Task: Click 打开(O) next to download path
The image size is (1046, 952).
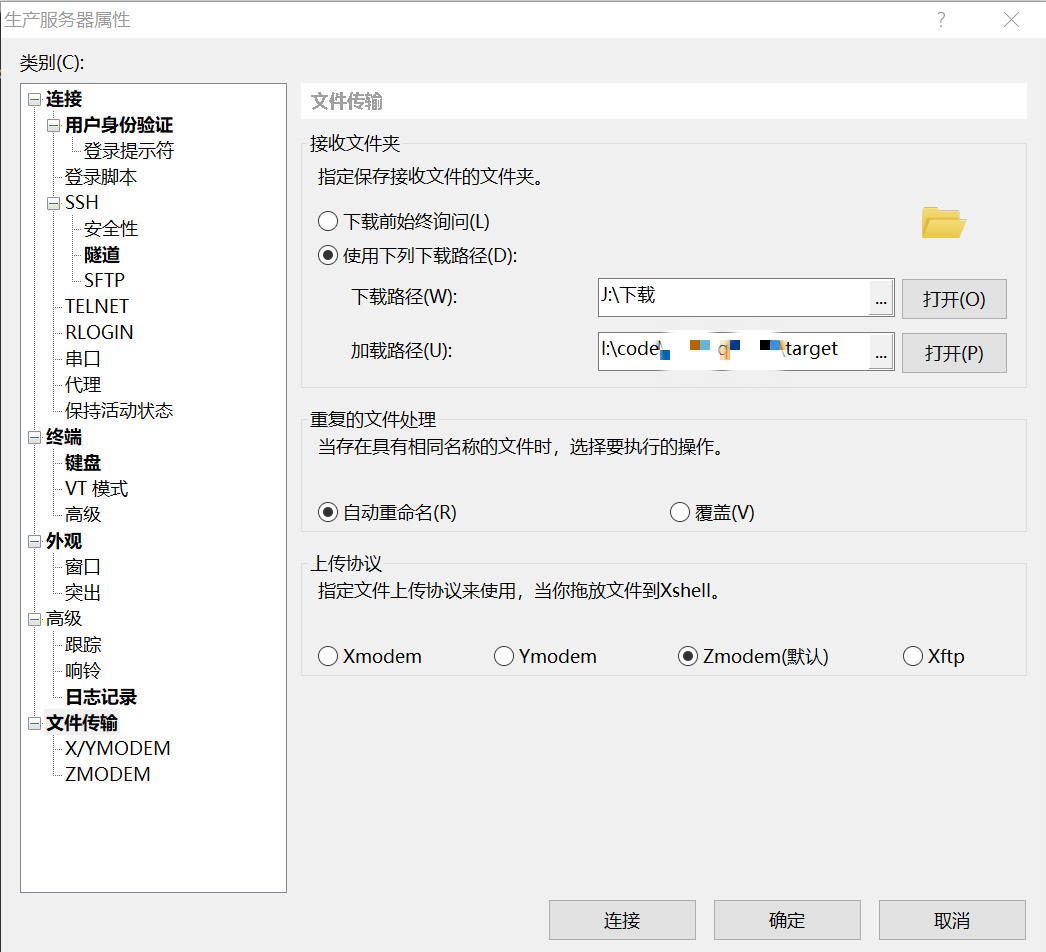Action: pos(953,299)
